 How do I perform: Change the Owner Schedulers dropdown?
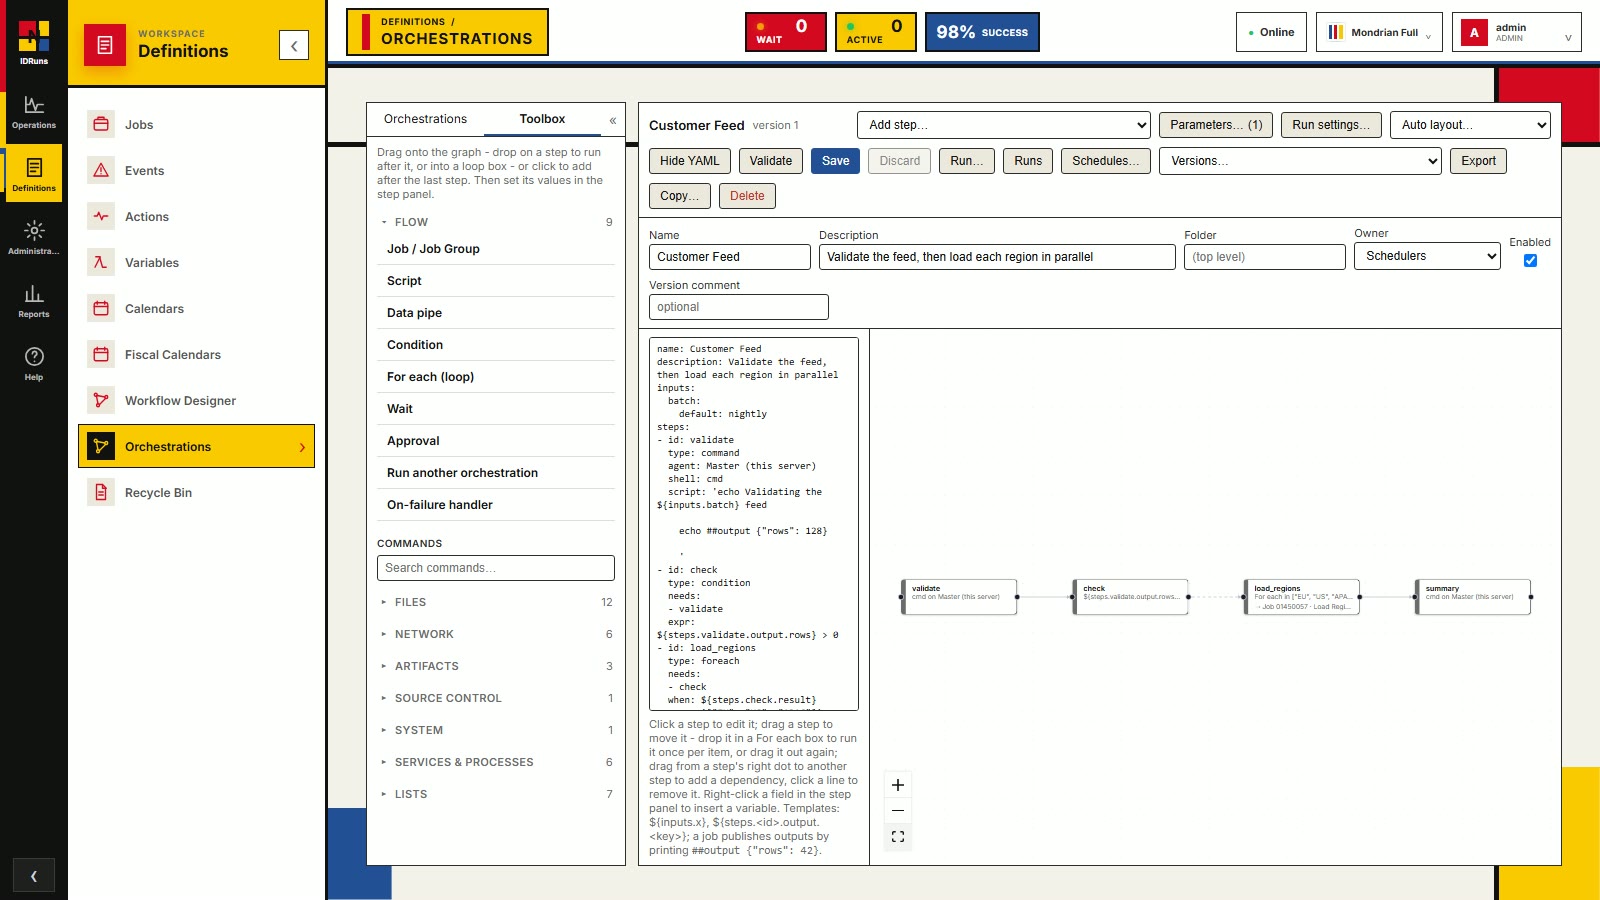pyautogui.click(x=1427, y=256)
